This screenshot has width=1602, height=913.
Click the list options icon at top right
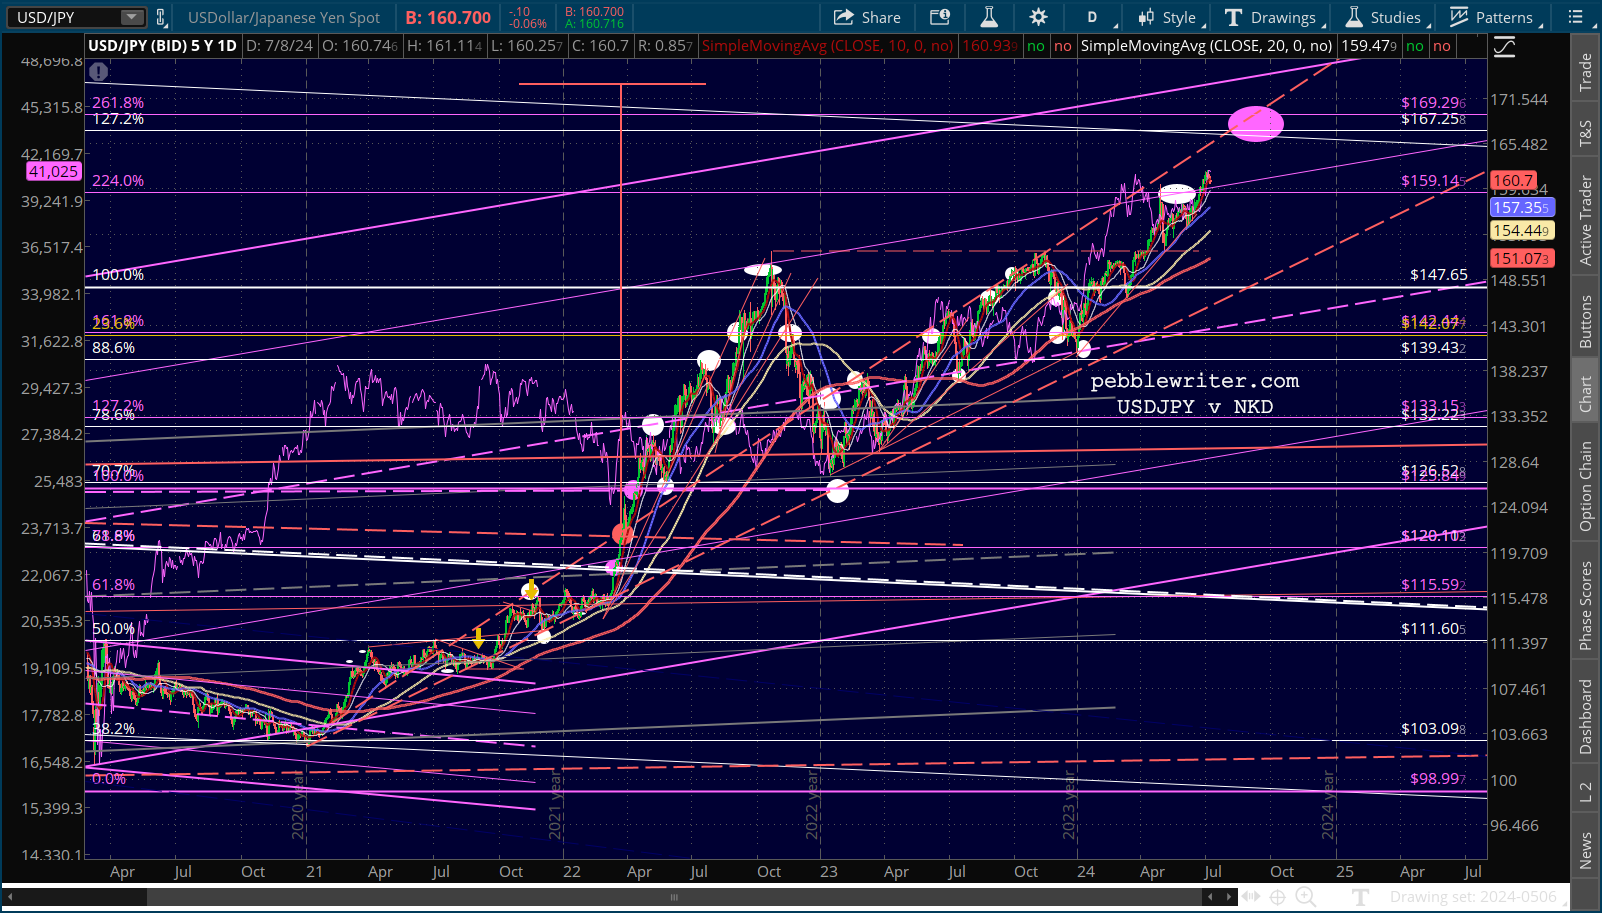tap(1576, 17)
